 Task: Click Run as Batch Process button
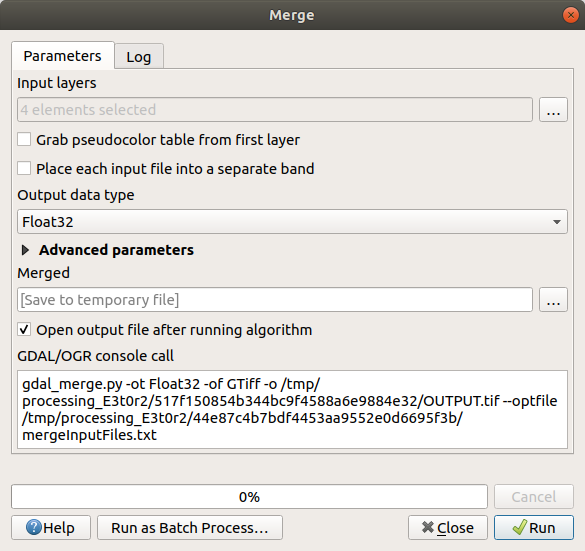point(190,527)
